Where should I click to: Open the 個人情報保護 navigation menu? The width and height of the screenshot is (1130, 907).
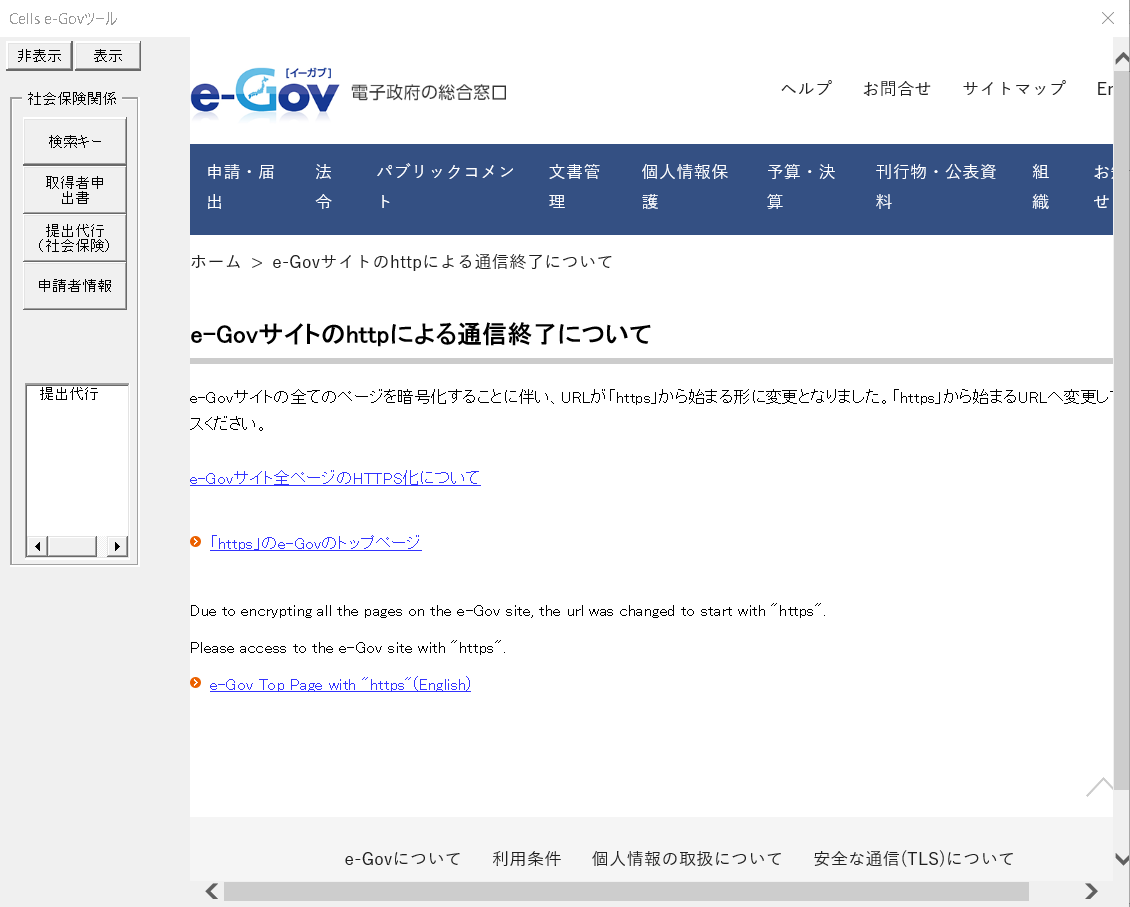685,187
